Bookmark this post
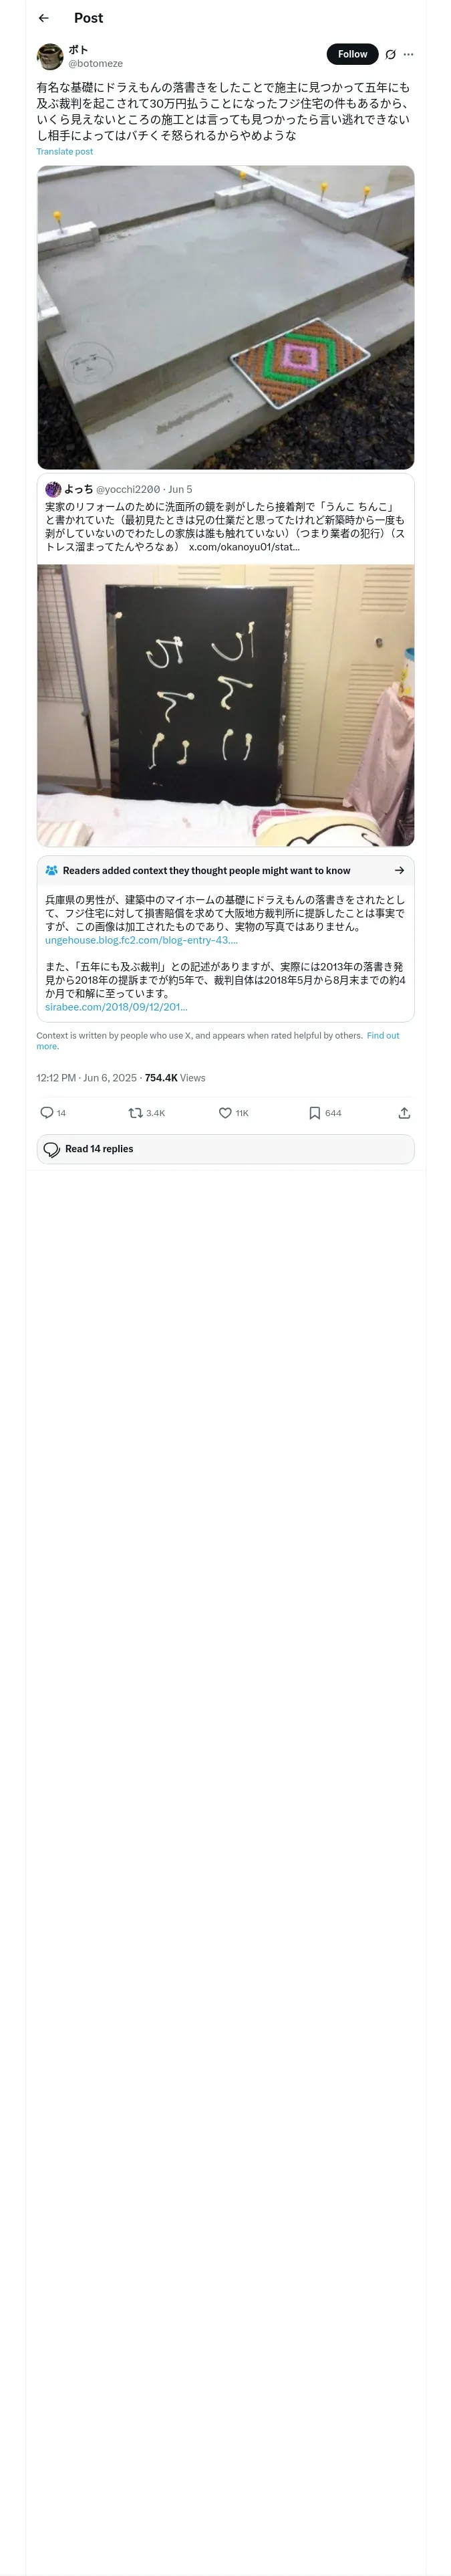 314,1113
